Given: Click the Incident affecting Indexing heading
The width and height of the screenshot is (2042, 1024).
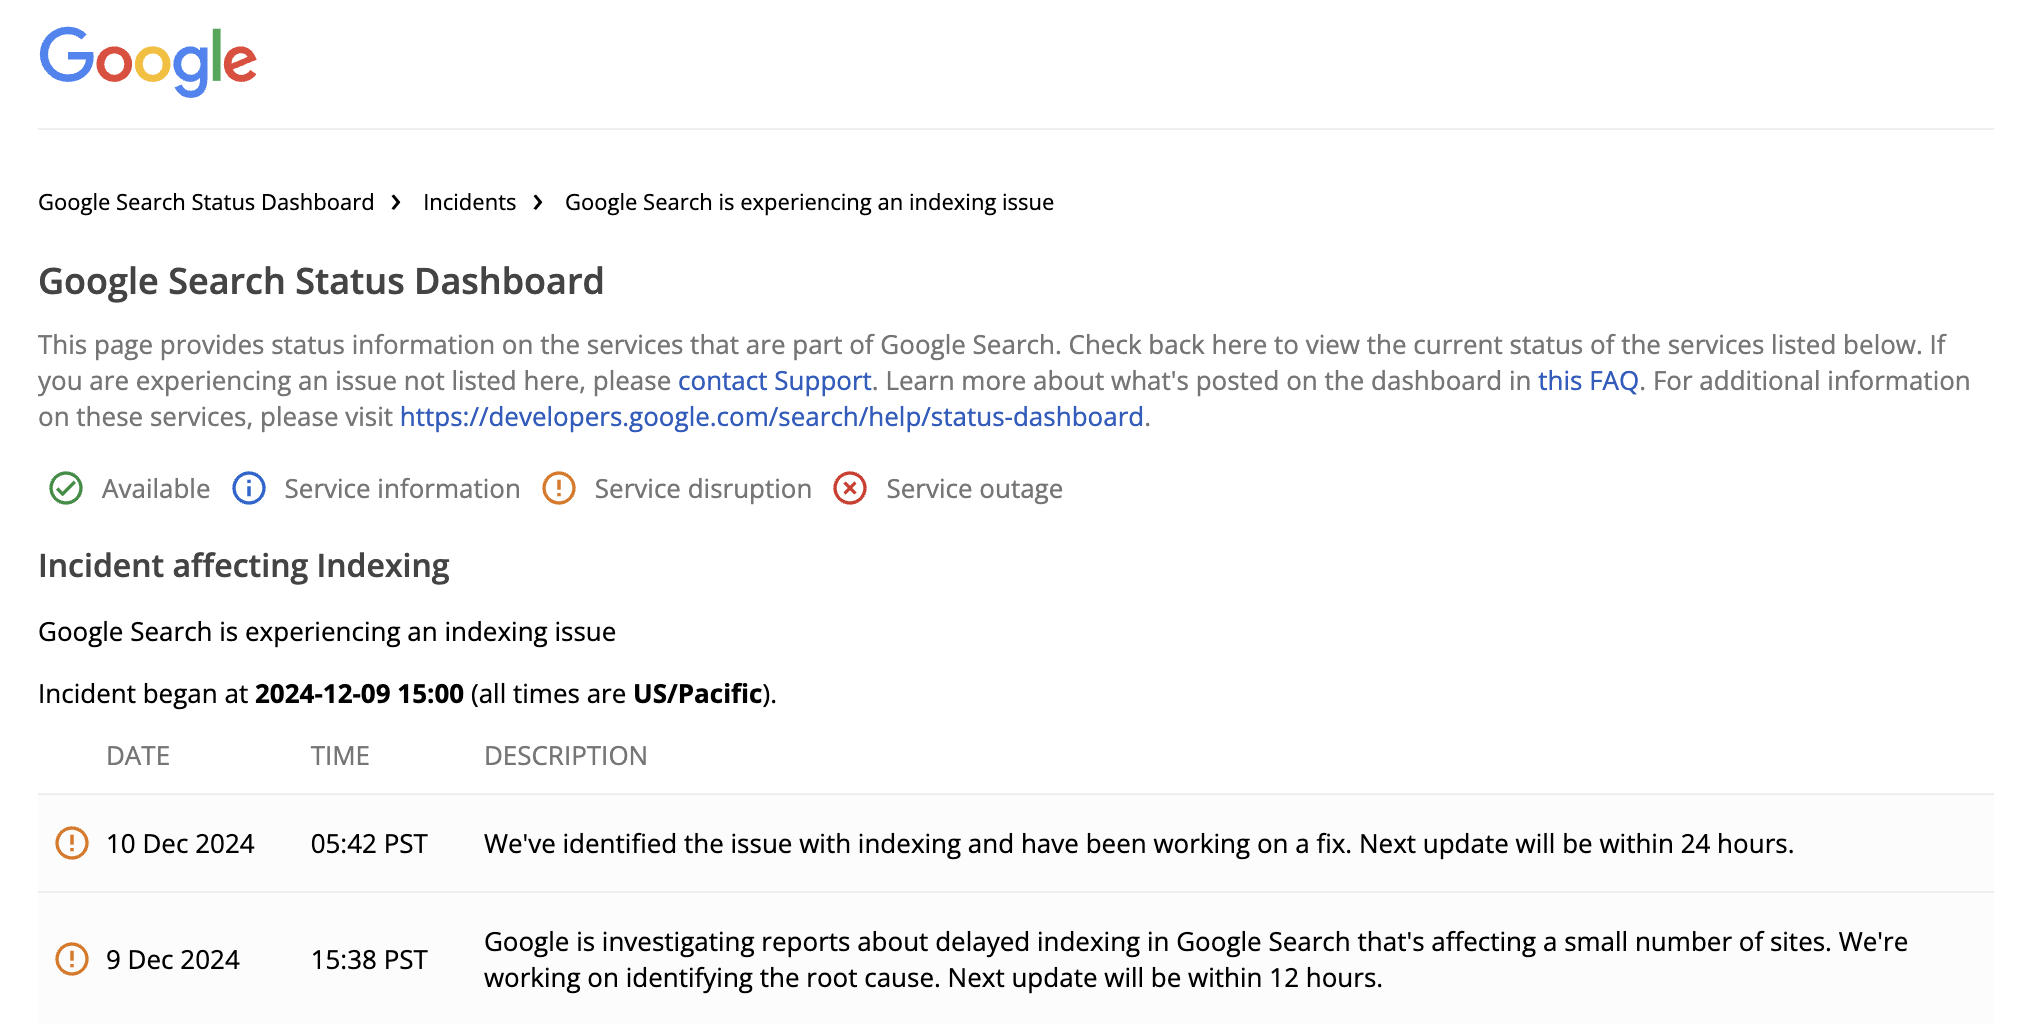Looking at the screenshot, I should pyautogui.click(x=243, y=566).
